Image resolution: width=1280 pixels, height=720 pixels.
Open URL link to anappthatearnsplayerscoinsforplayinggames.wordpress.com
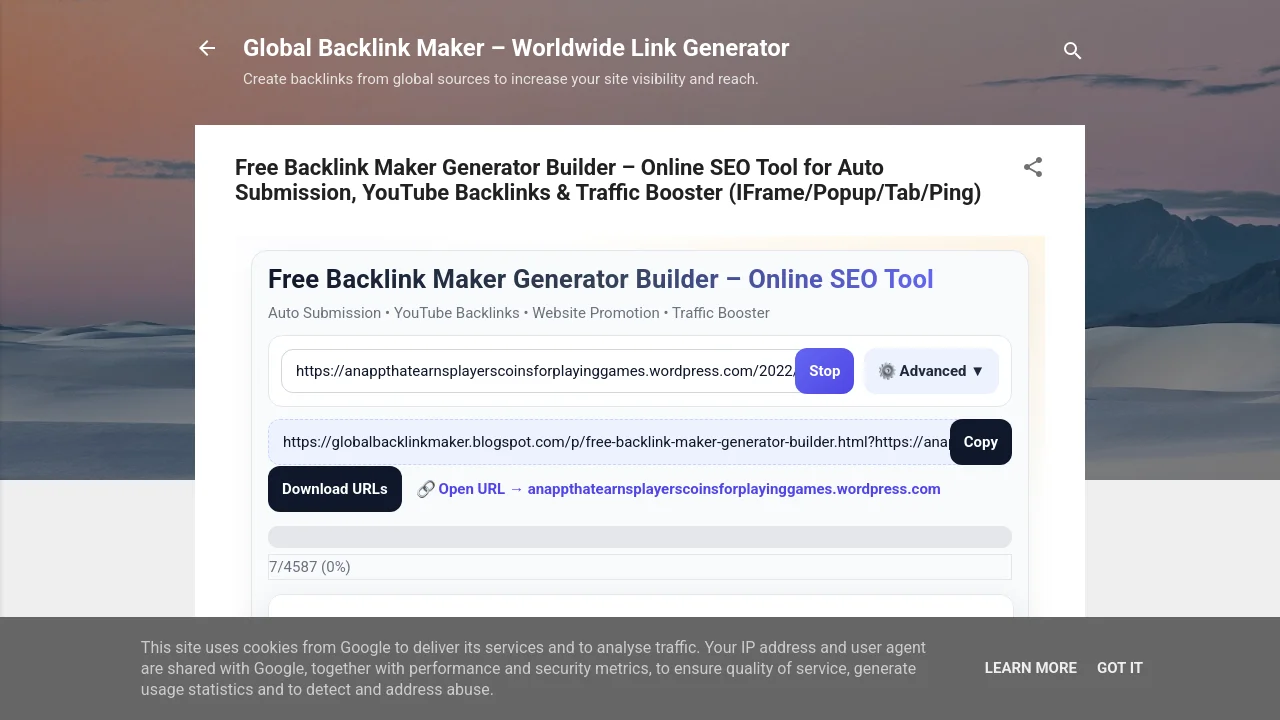(x=679, y=489)
